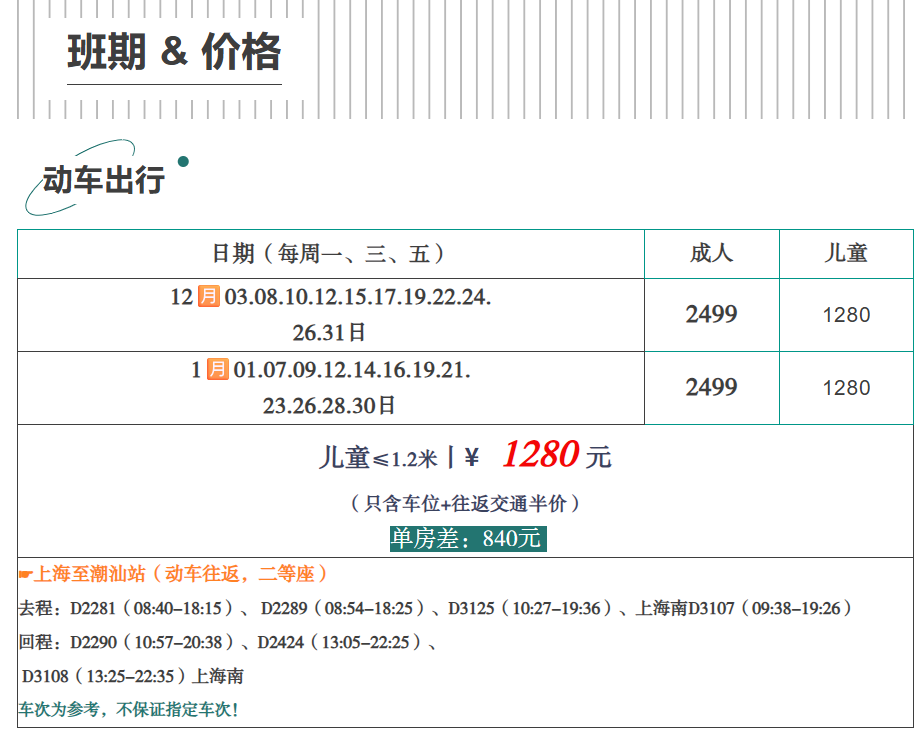Select outbound train D2281 entry
This screenshot has width=924, height=735.
(x=151, y=608)
